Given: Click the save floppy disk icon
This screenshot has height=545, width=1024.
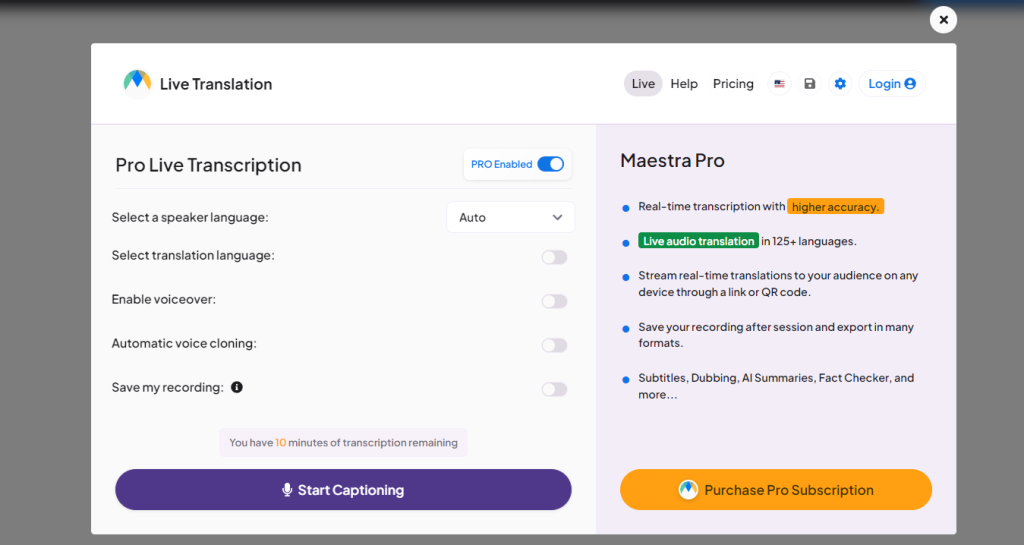Looking at the screenshot, I should [810, 84].
